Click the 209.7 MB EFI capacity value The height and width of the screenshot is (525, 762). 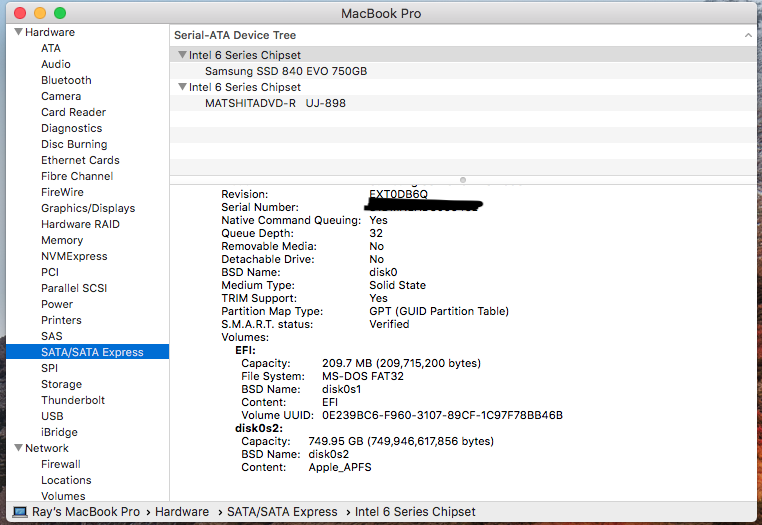(401, 363)
